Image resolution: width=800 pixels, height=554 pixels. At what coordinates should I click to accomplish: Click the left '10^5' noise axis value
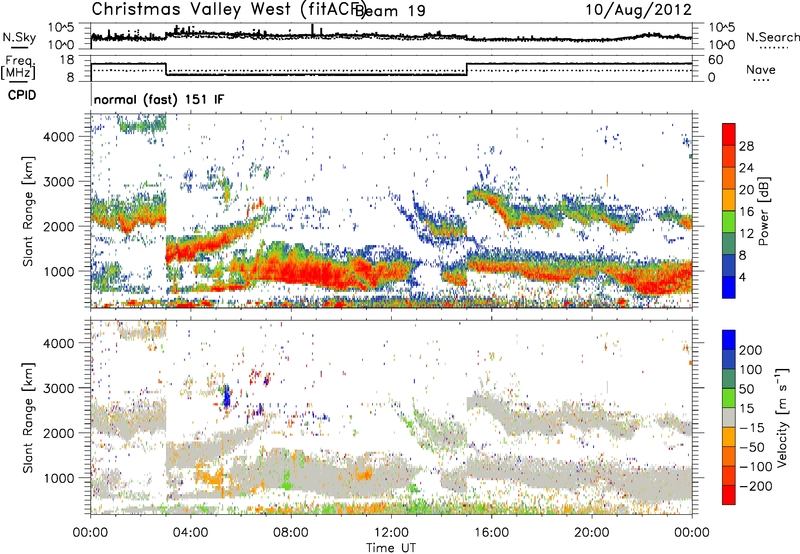click(x=61, y=28)
